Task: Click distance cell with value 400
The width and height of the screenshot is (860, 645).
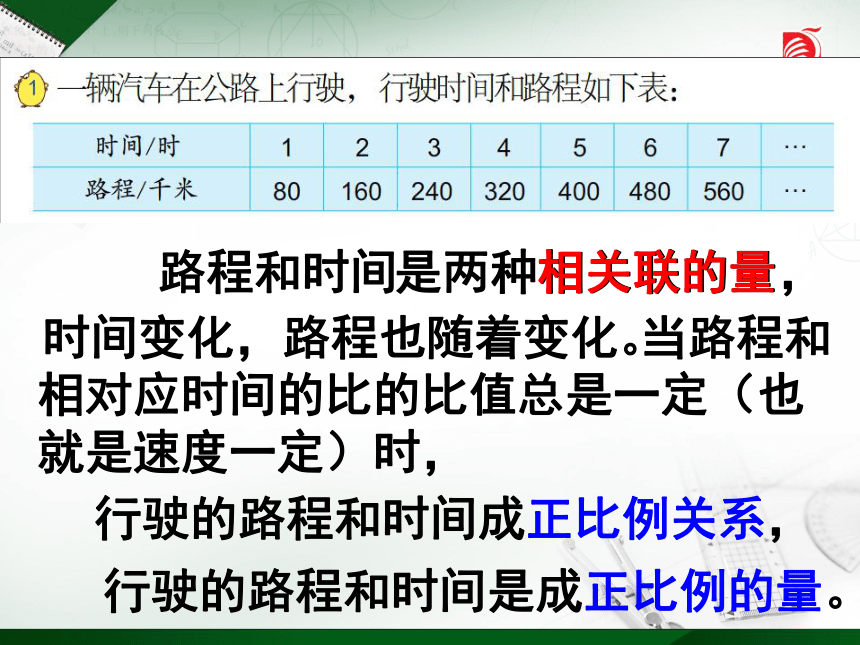Action: pos(578,190)
